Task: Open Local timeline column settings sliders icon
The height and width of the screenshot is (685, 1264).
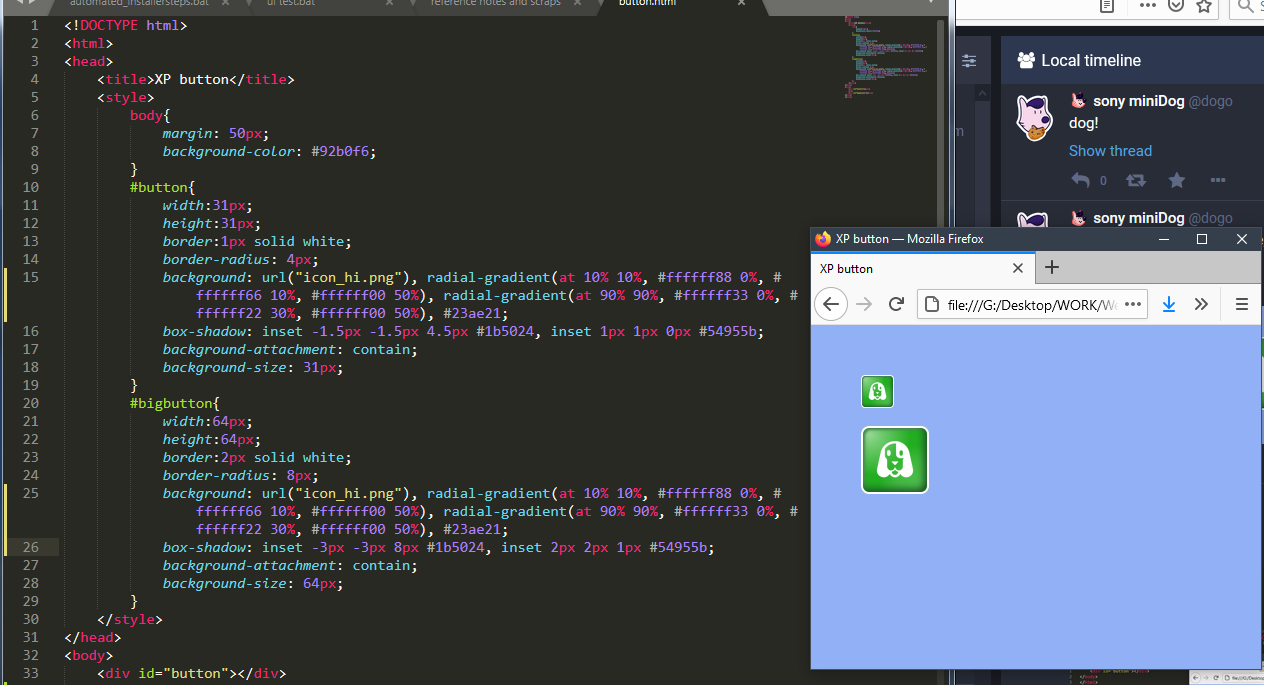Action: tap(969, 61)
